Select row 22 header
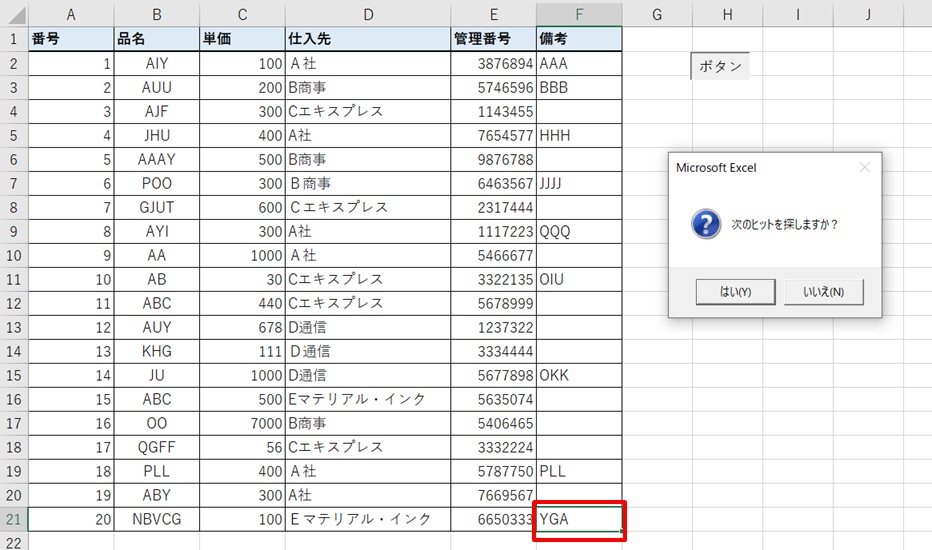Viewport: 932px width, 550px height. click(x=14, y=542)
